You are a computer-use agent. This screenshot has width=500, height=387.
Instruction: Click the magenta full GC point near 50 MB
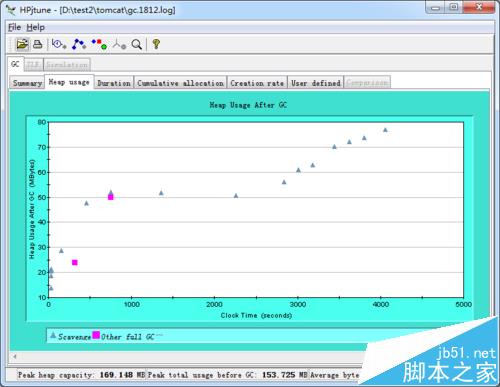click(x=111, y=197)
